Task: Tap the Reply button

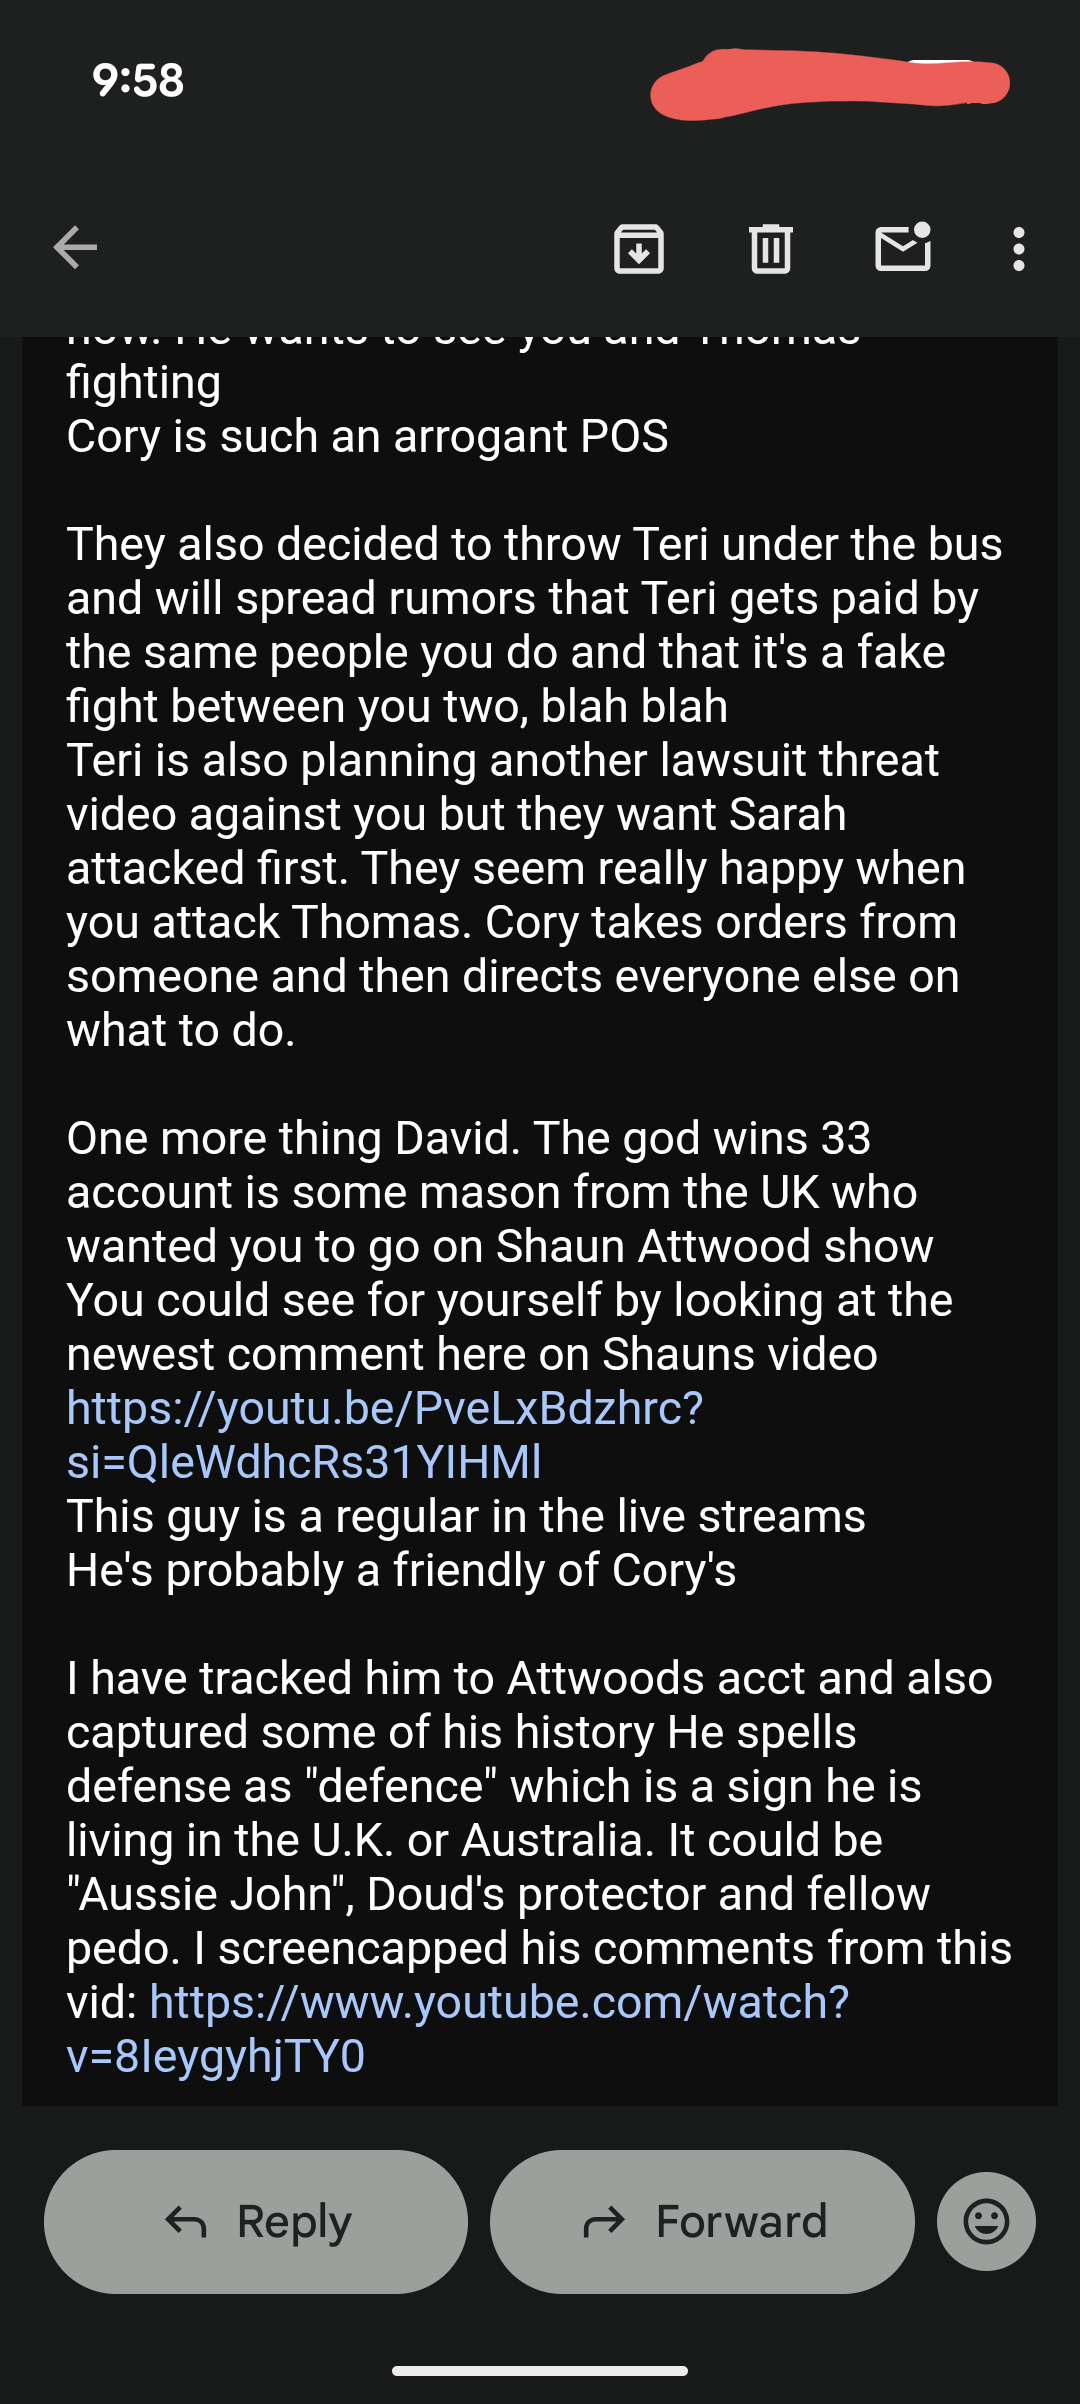Action: point(256,2221)
